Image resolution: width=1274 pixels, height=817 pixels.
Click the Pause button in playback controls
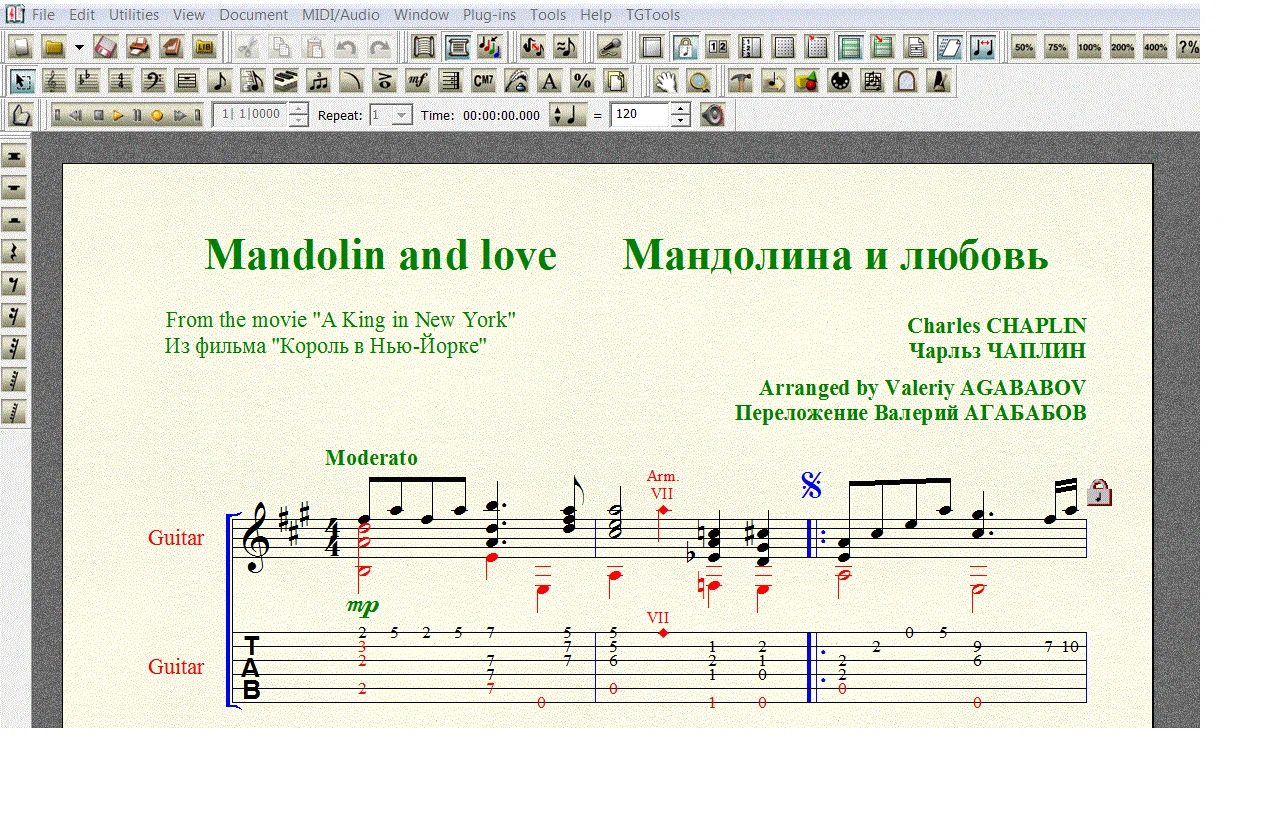point(137,115)
